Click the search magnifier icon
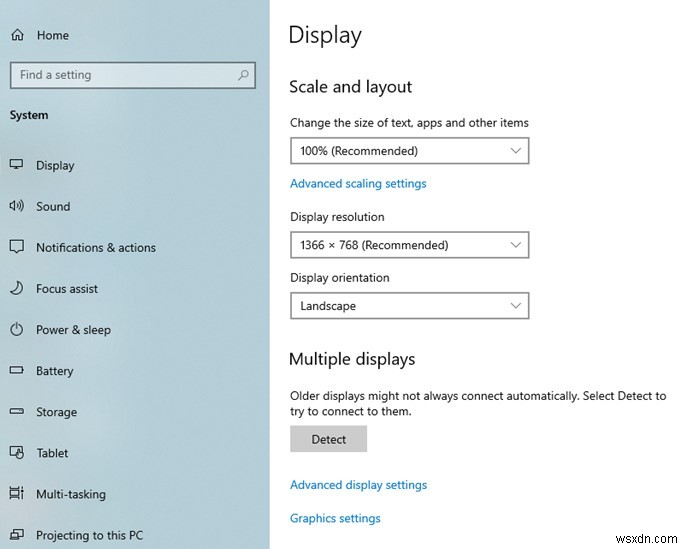689x549 pixels. (x=243, y=75)
